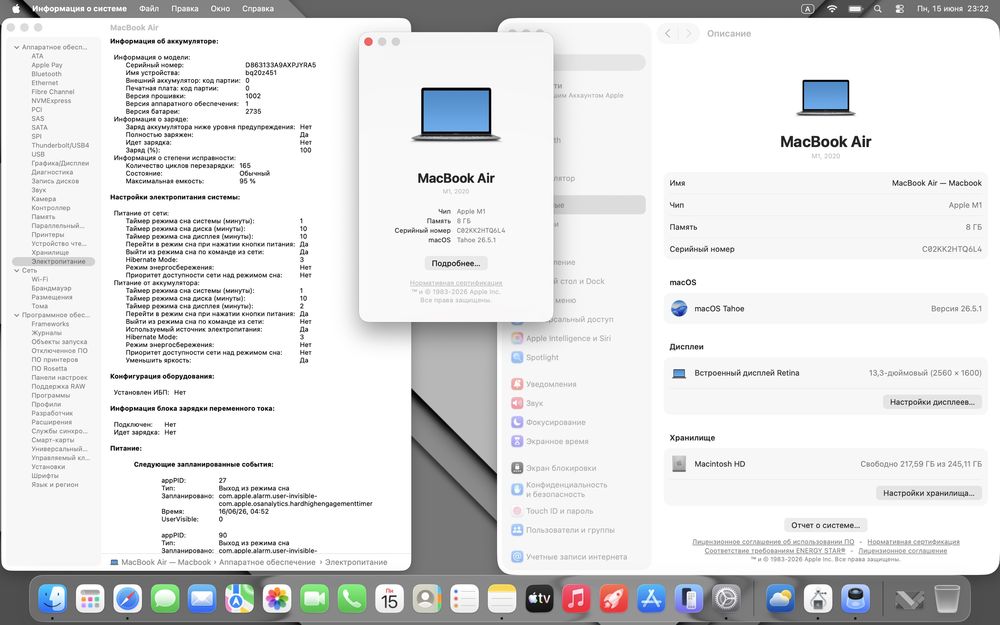Select Bluetooth in System Information sidebar

(47, 74)
